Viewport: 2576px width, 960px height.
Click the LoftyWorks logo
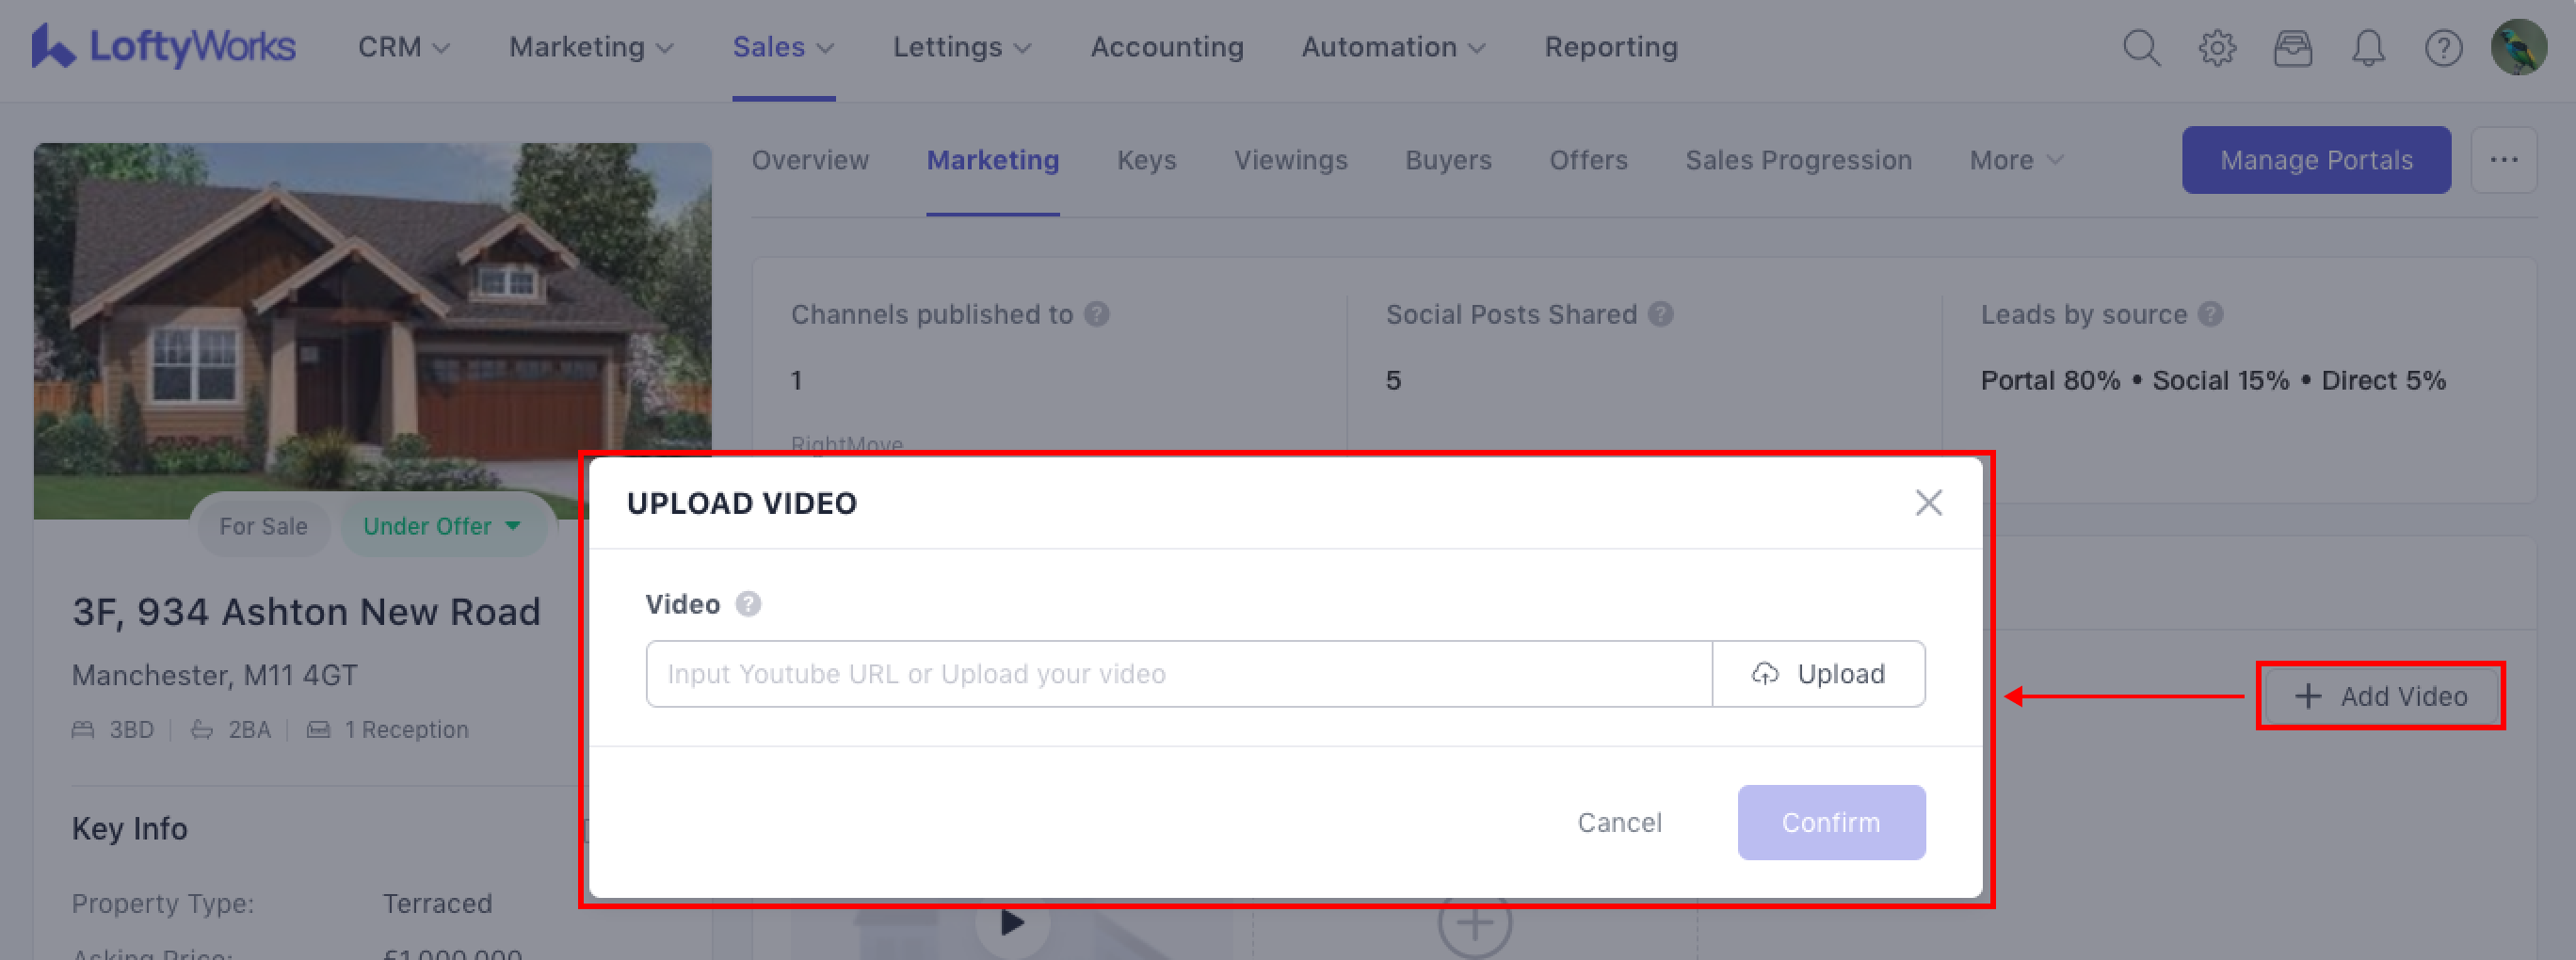click(x=164, y=46)
